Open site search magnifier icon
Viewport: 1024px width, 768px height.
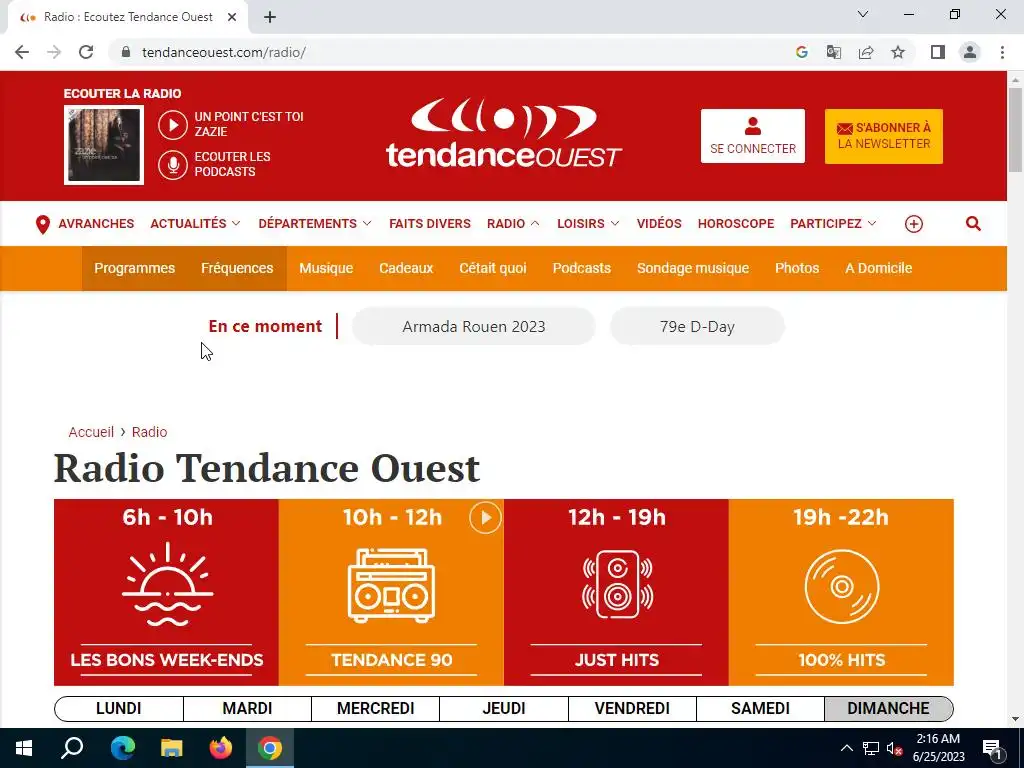click(x=973, y=224)
